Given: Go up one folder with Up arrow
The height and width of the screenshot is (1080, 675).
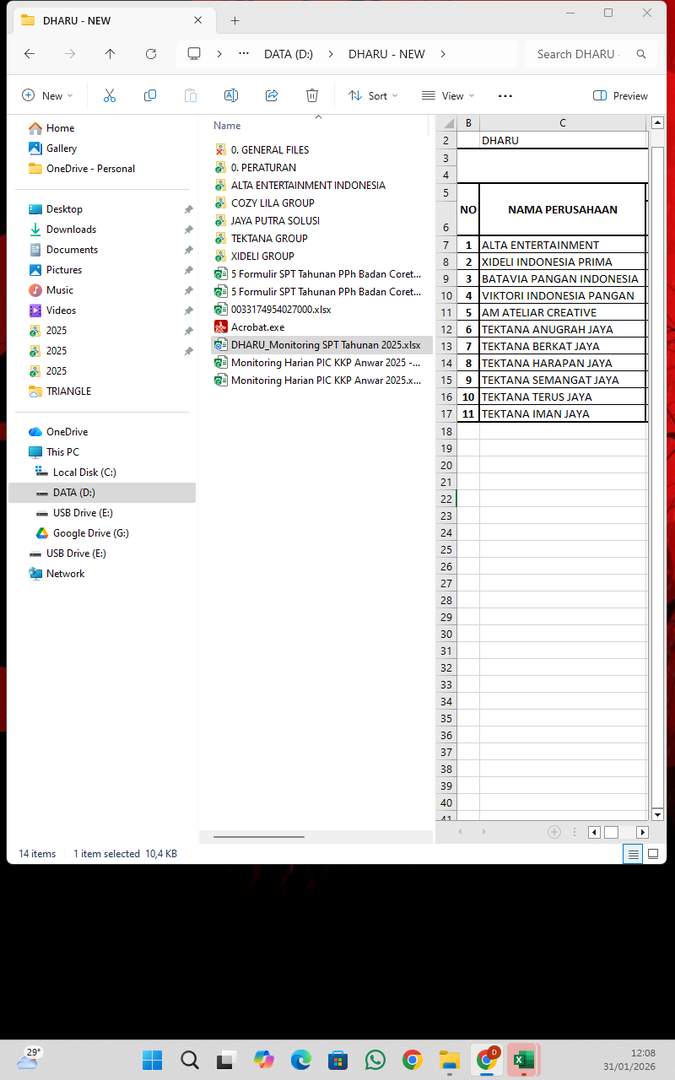Looking at the screenshot, I should 110,54.
